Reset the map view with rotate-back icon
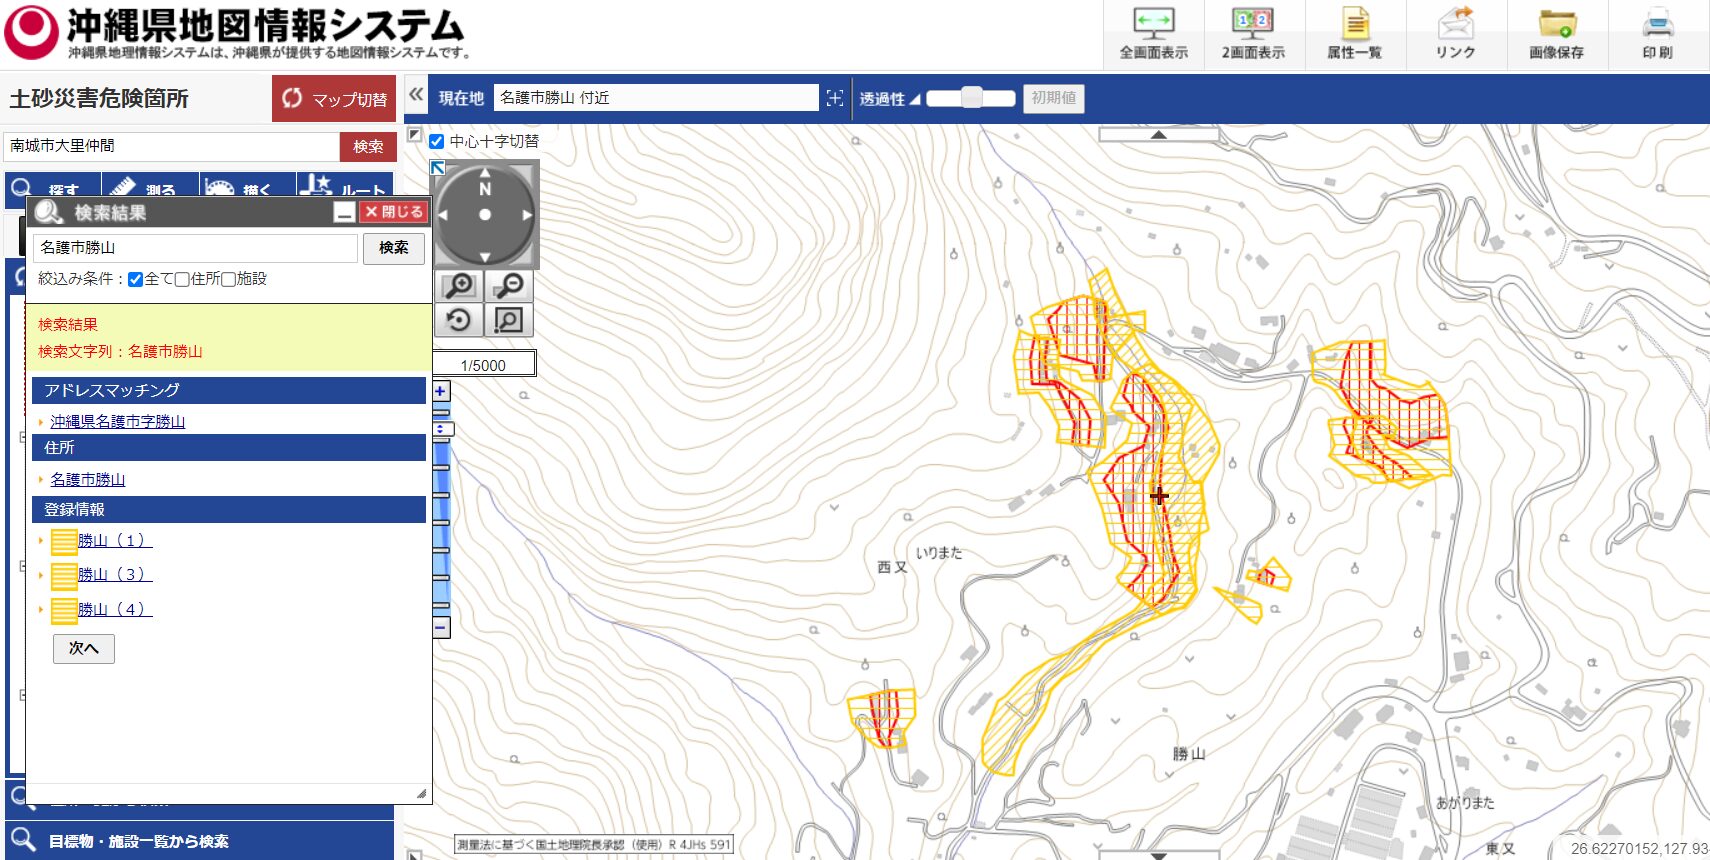1710x860 pixels. (x=459, y=321)
